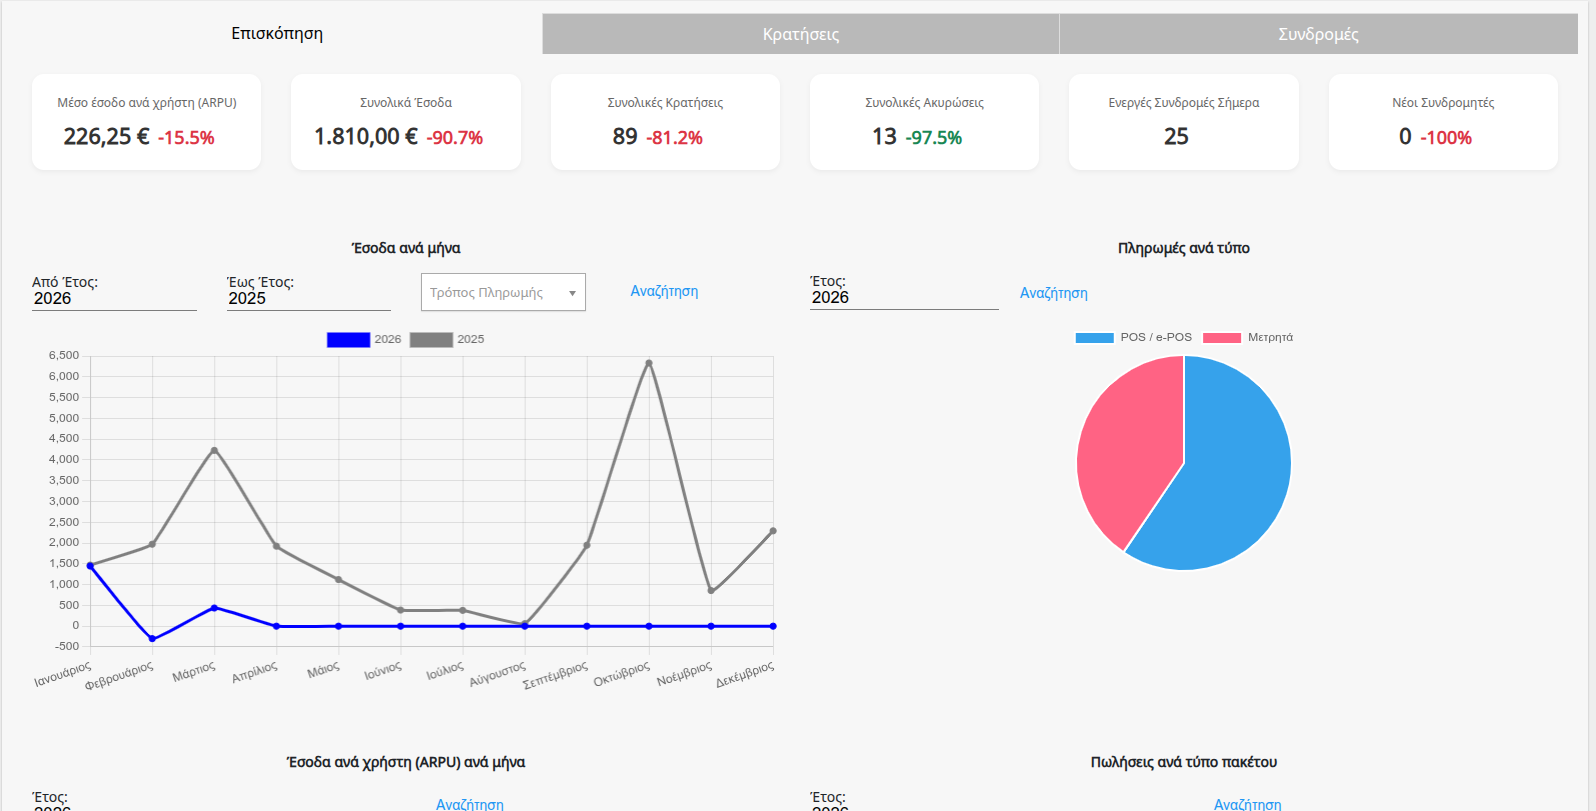
Task: Click the Συνολικές Ακυρώσεις summary card
Action: point(924,122)
